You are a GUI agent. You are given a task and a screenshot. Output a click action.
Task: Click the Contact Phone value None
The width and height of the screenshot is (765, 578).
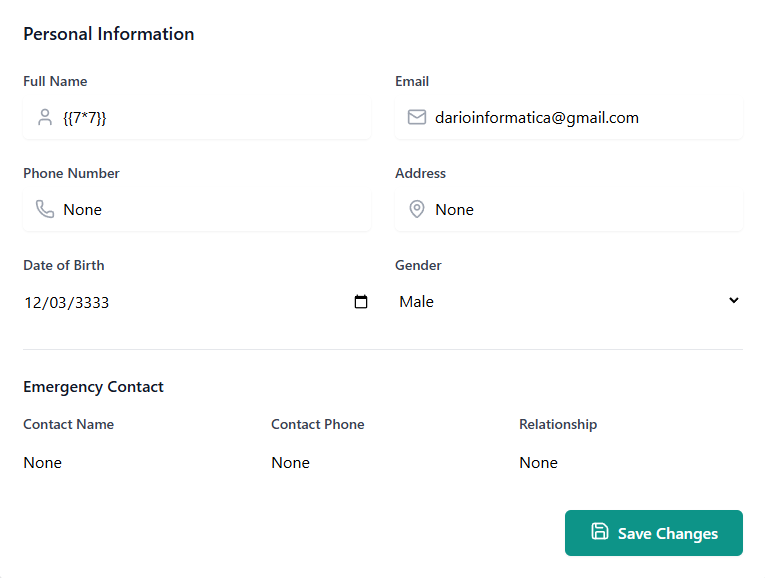coord(291,463)
